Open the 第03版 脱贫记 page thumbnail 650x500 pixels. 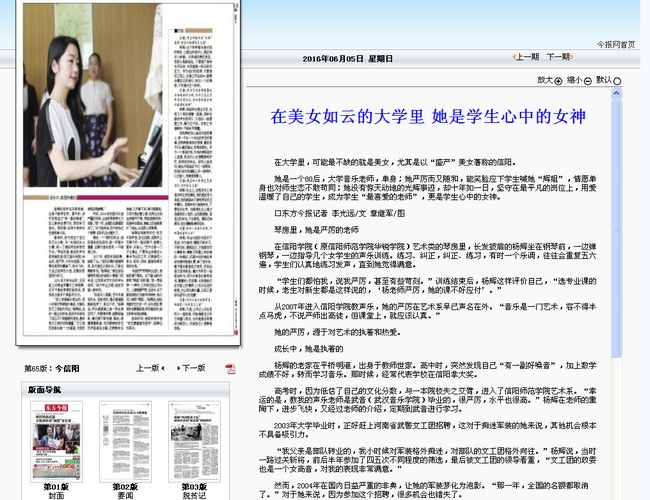point(194,442)
